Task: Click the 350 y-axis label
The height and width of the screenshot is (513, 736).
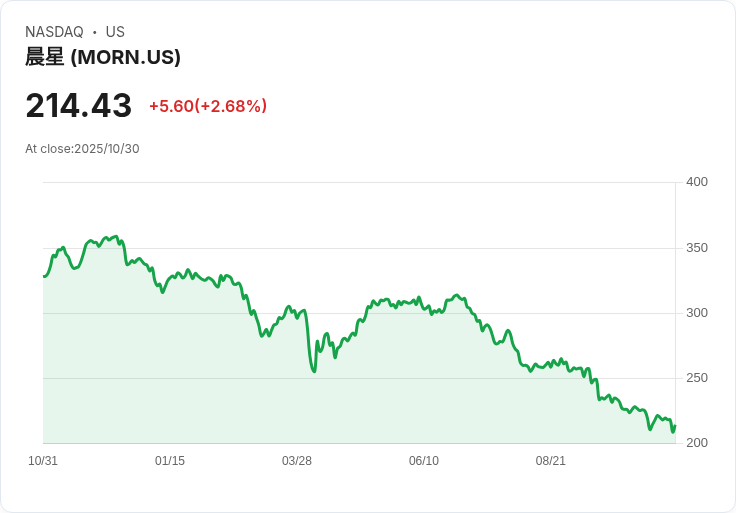Action: click(696, 248)
